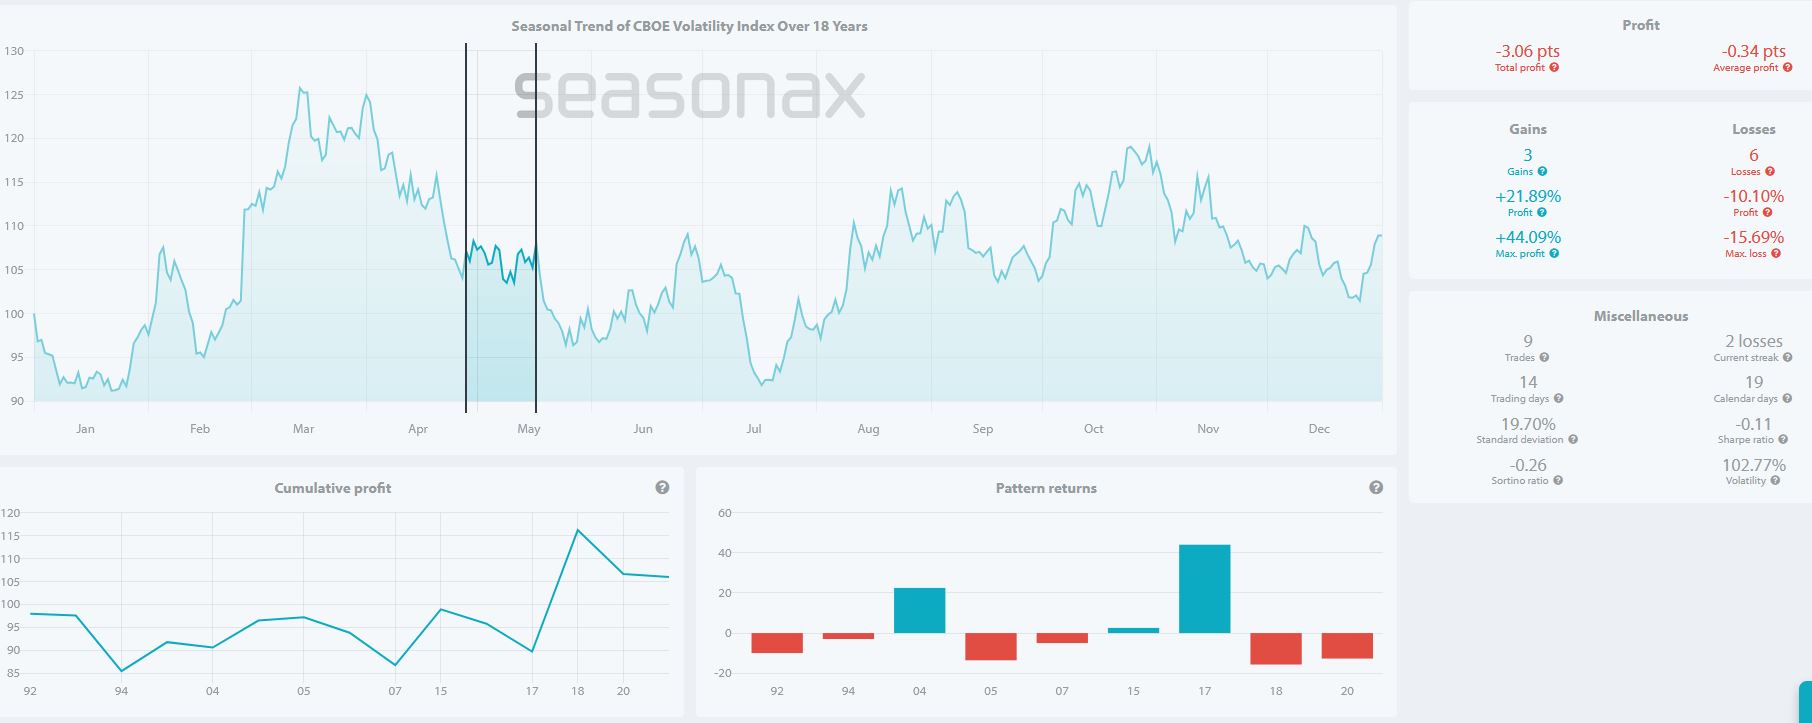Select the red 05 bar in Pattern returns
The image size is (1812, 723).
coord(990,646)
